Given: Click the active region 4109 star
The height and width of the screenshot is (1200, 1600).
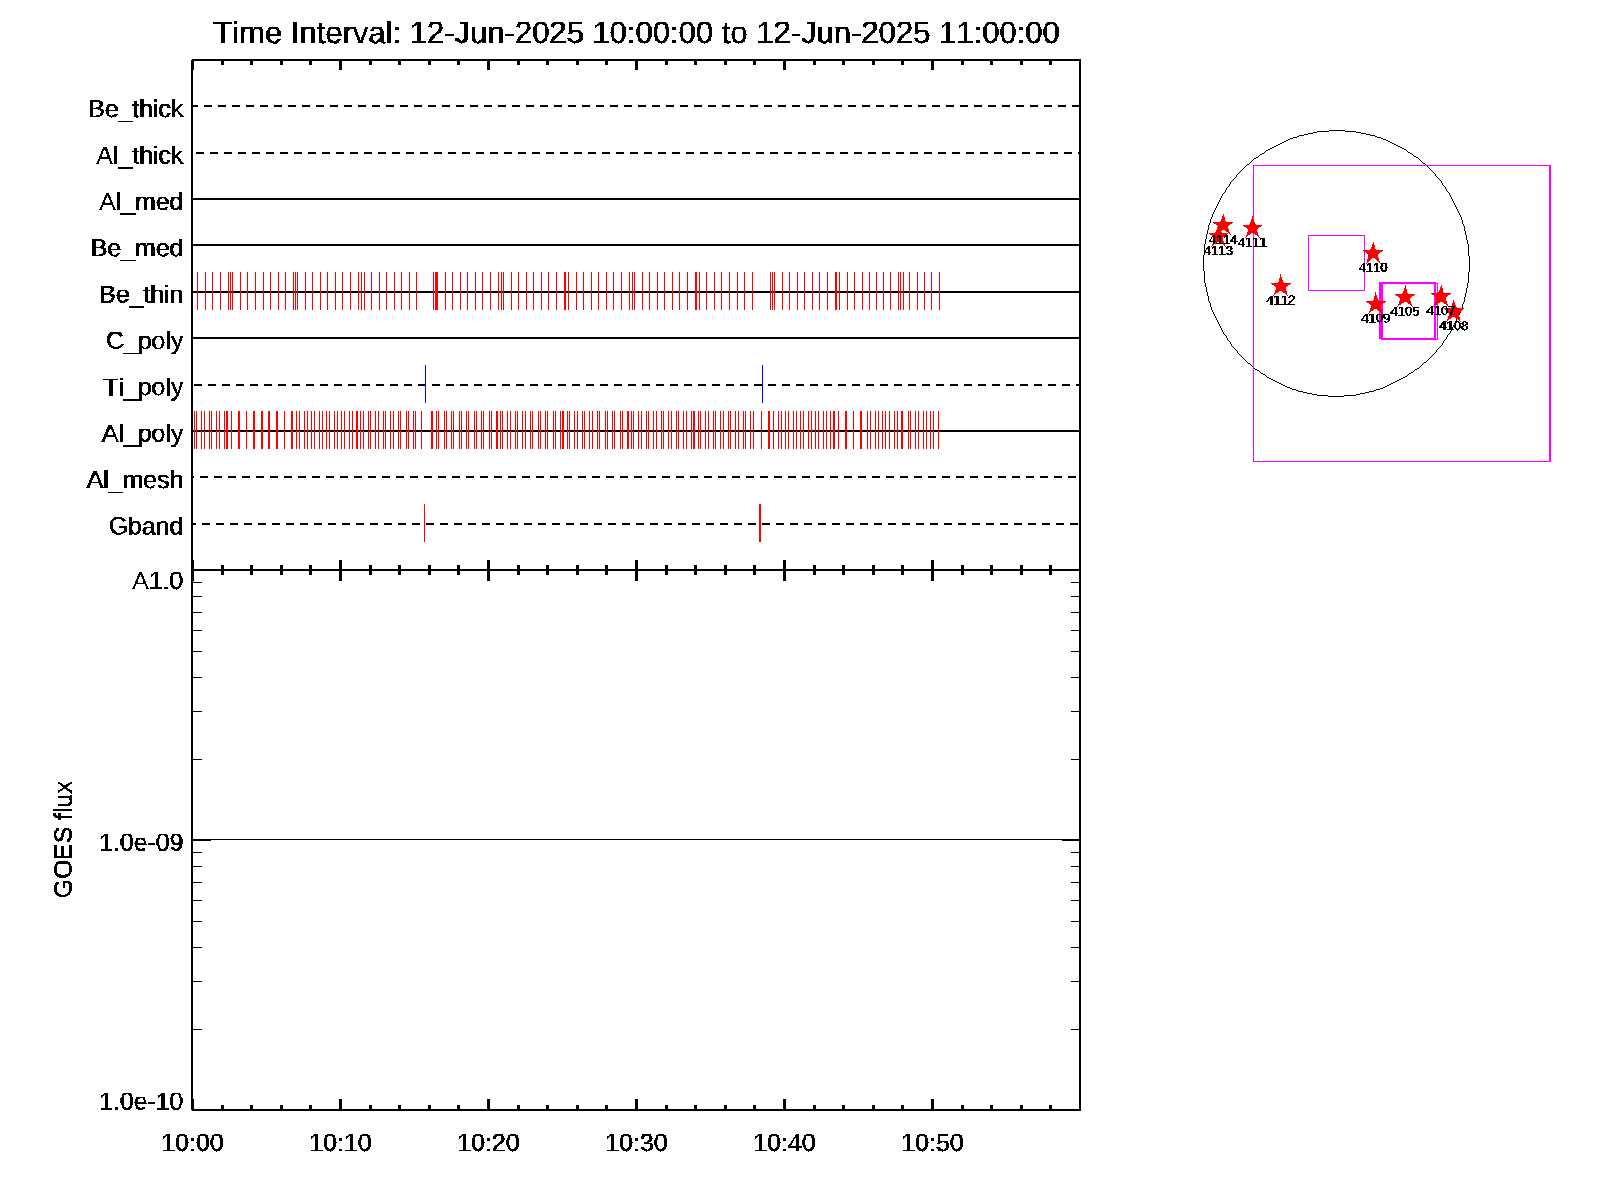Looking at the screenshot, I should (x=1376, y=304).
